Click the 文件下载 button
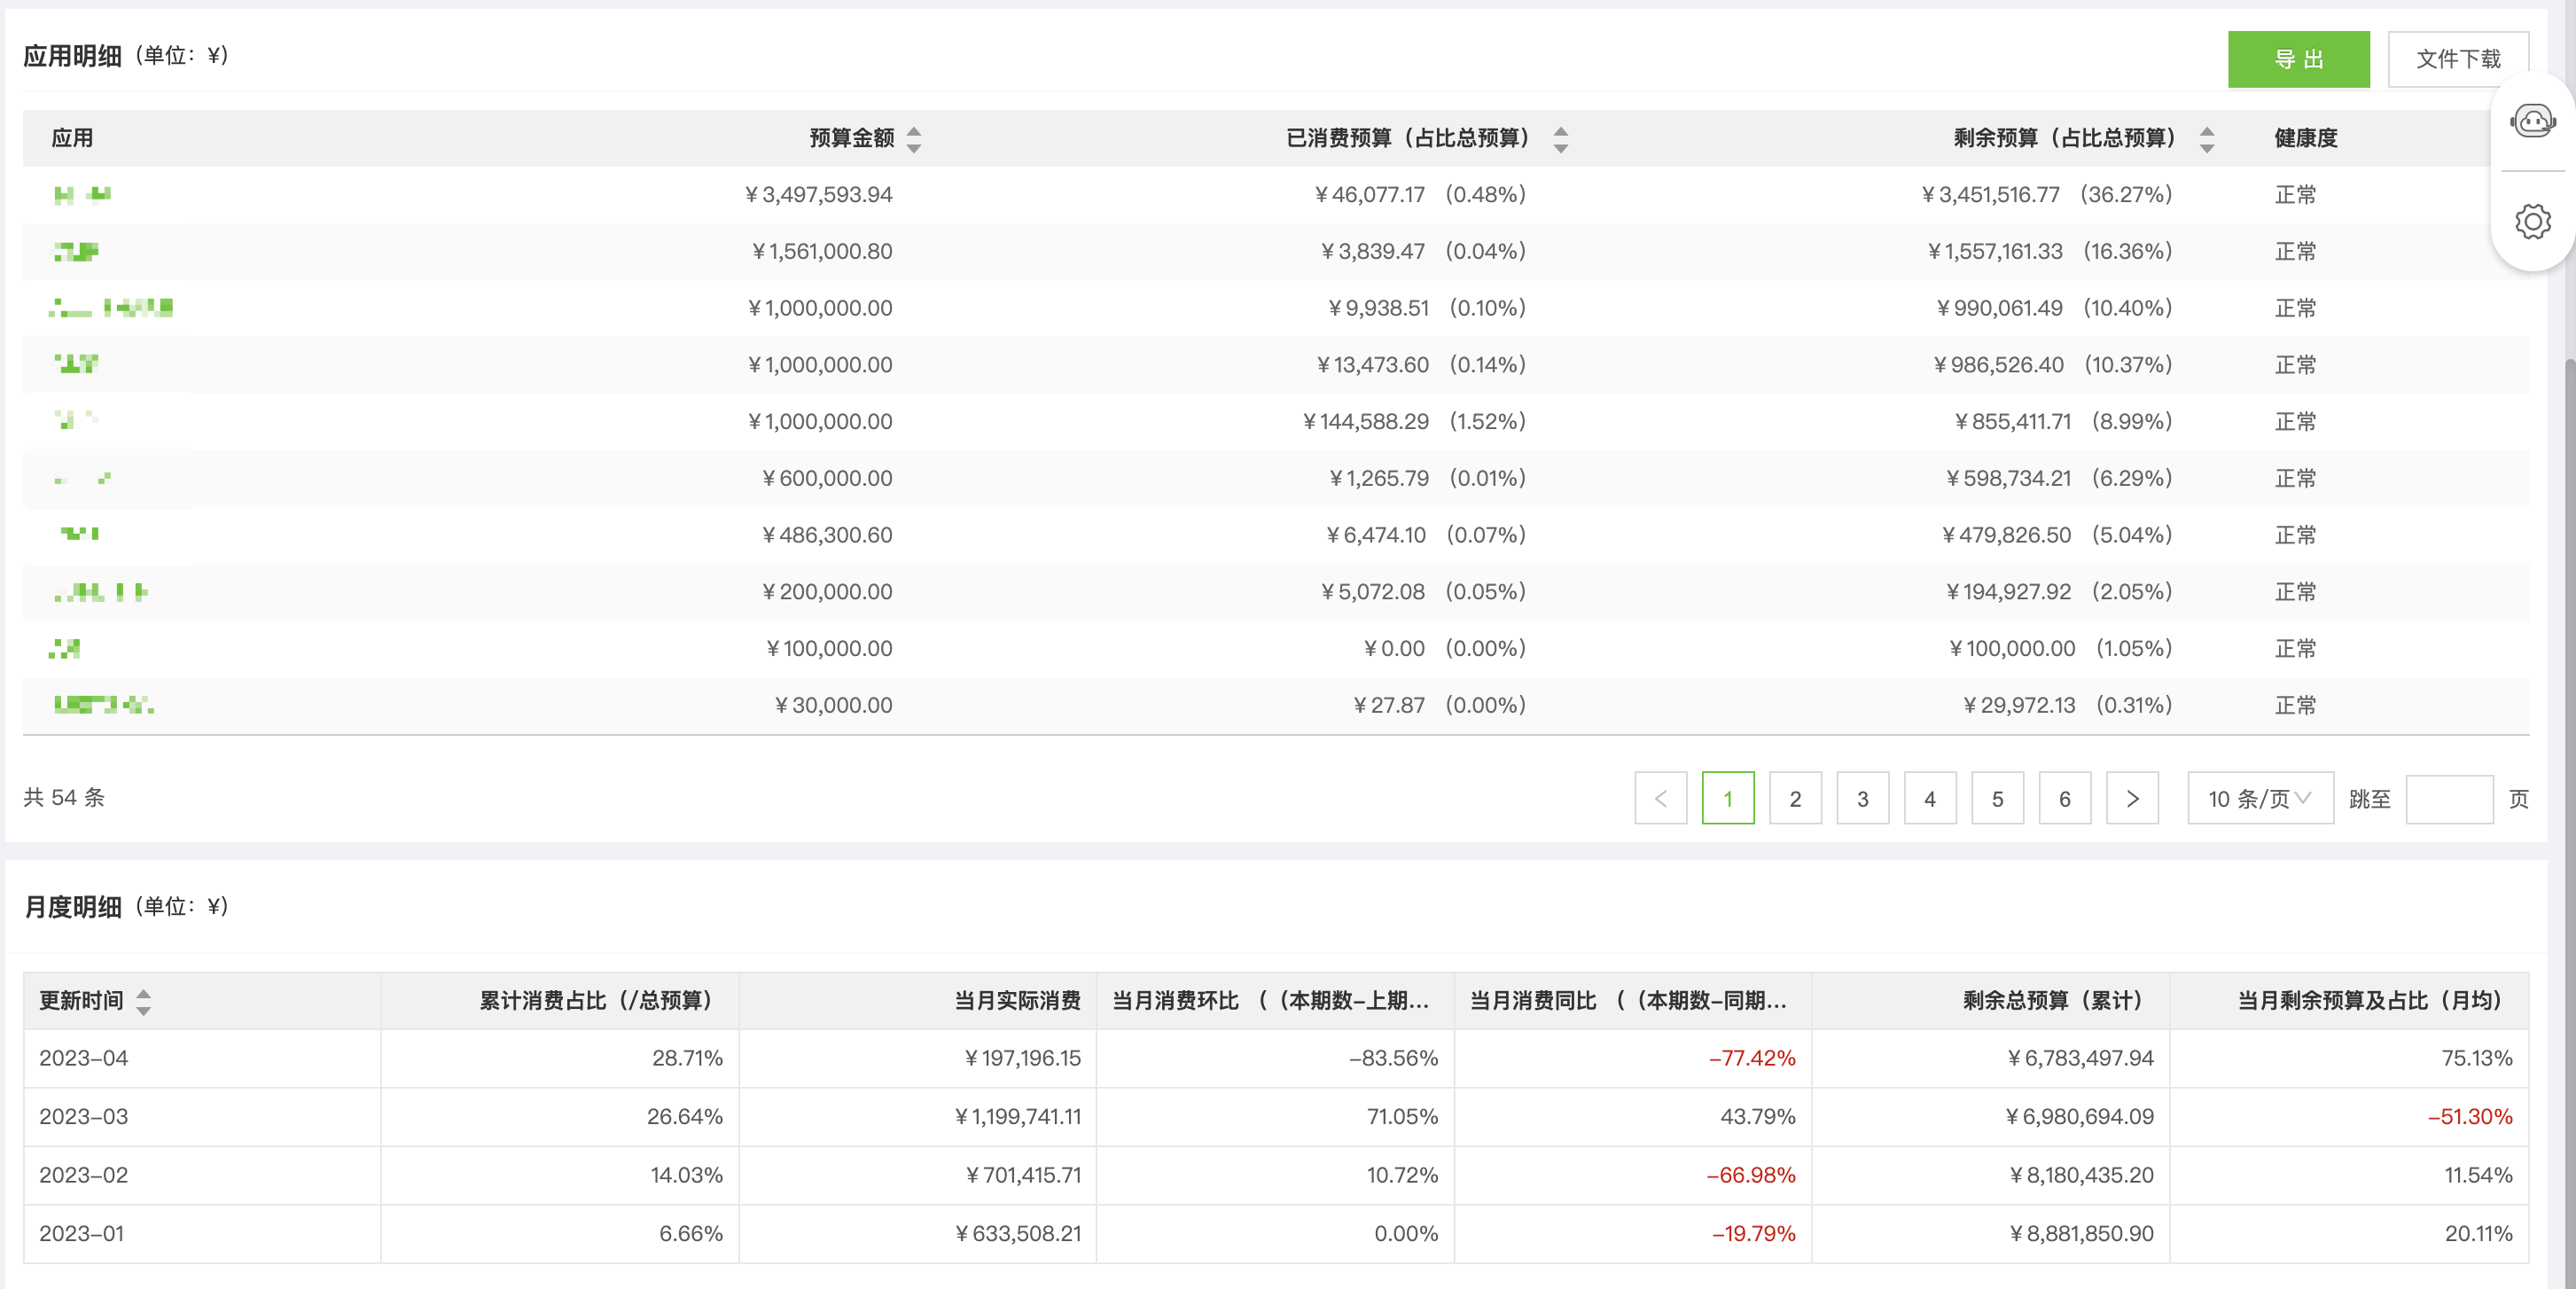This screenshot has height=1289, width=2576. 2457,59
